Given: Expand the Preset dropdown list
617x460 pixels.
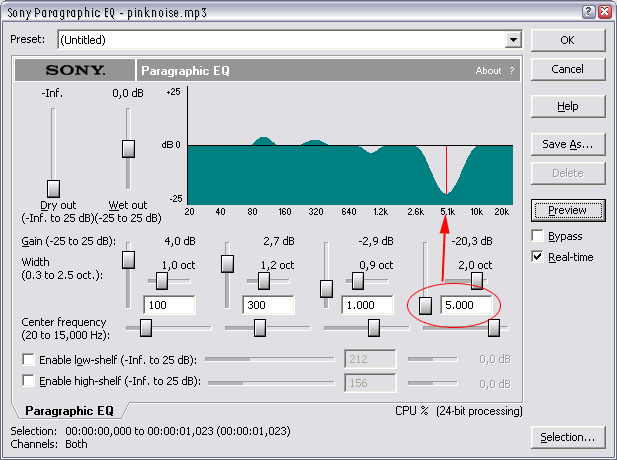Looking at the screenshot, I should 513,40.
